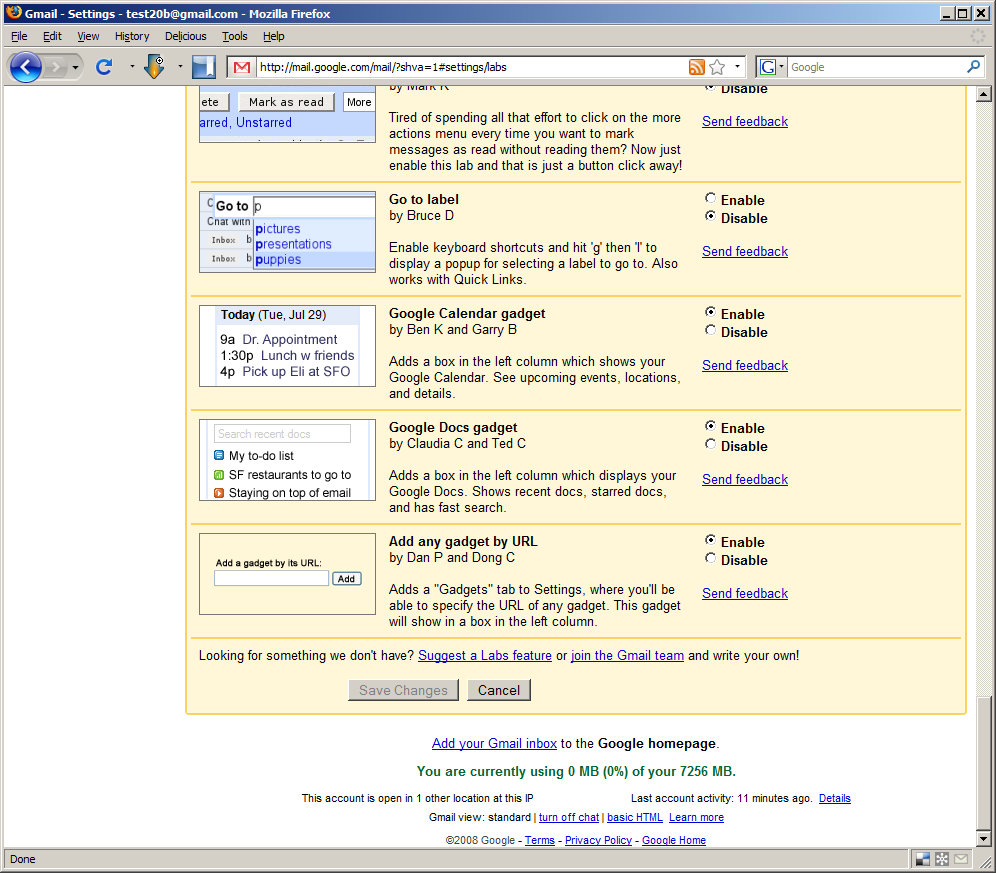
Task: Enable the Google Calendar gadget
Action: (x=710, y=312)
